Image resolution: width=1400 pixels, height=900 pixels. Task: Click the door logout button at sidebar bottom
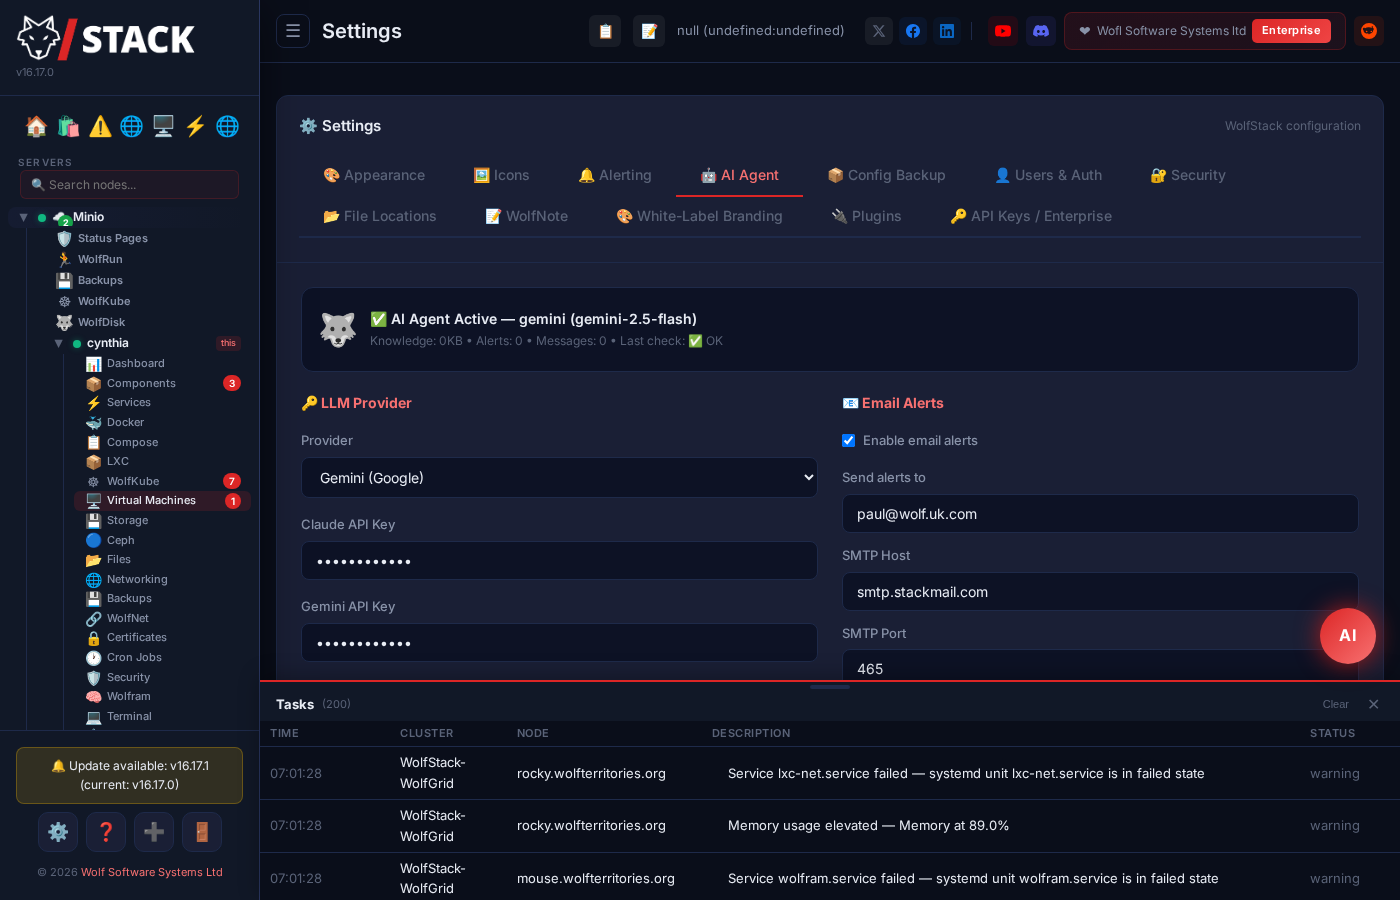click(202, 832)
